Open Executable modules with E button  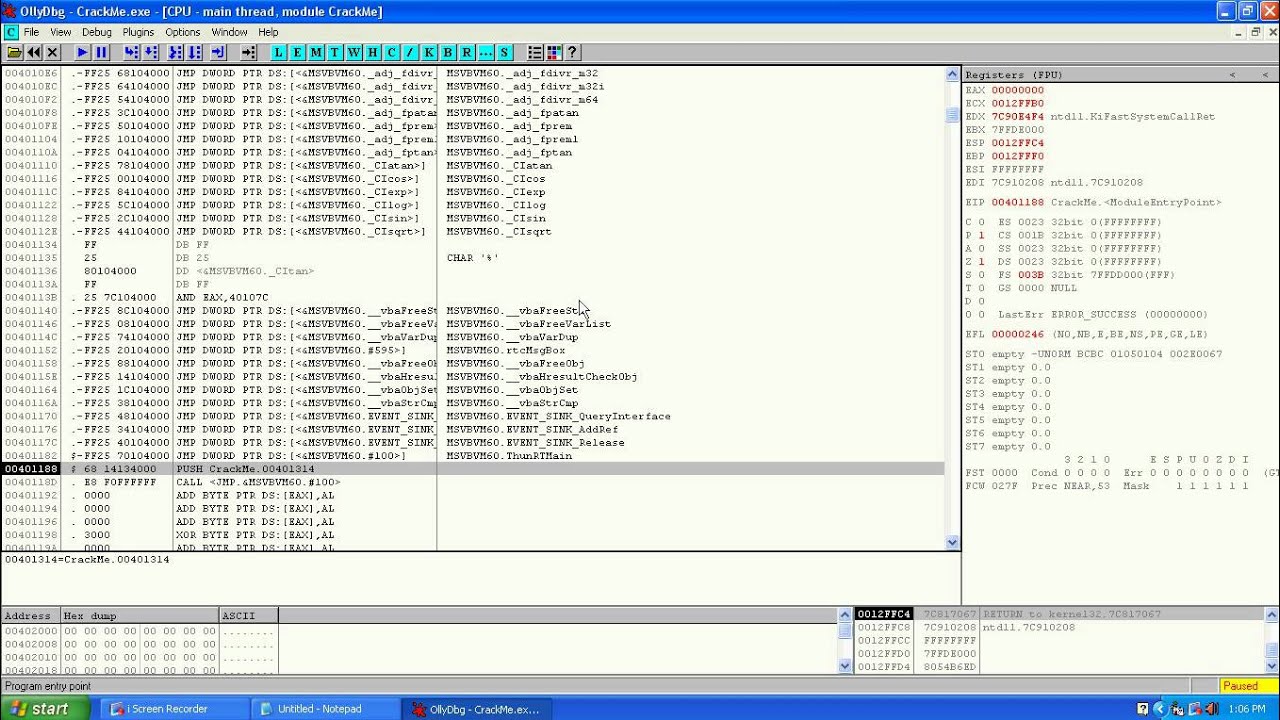[298, 52]
